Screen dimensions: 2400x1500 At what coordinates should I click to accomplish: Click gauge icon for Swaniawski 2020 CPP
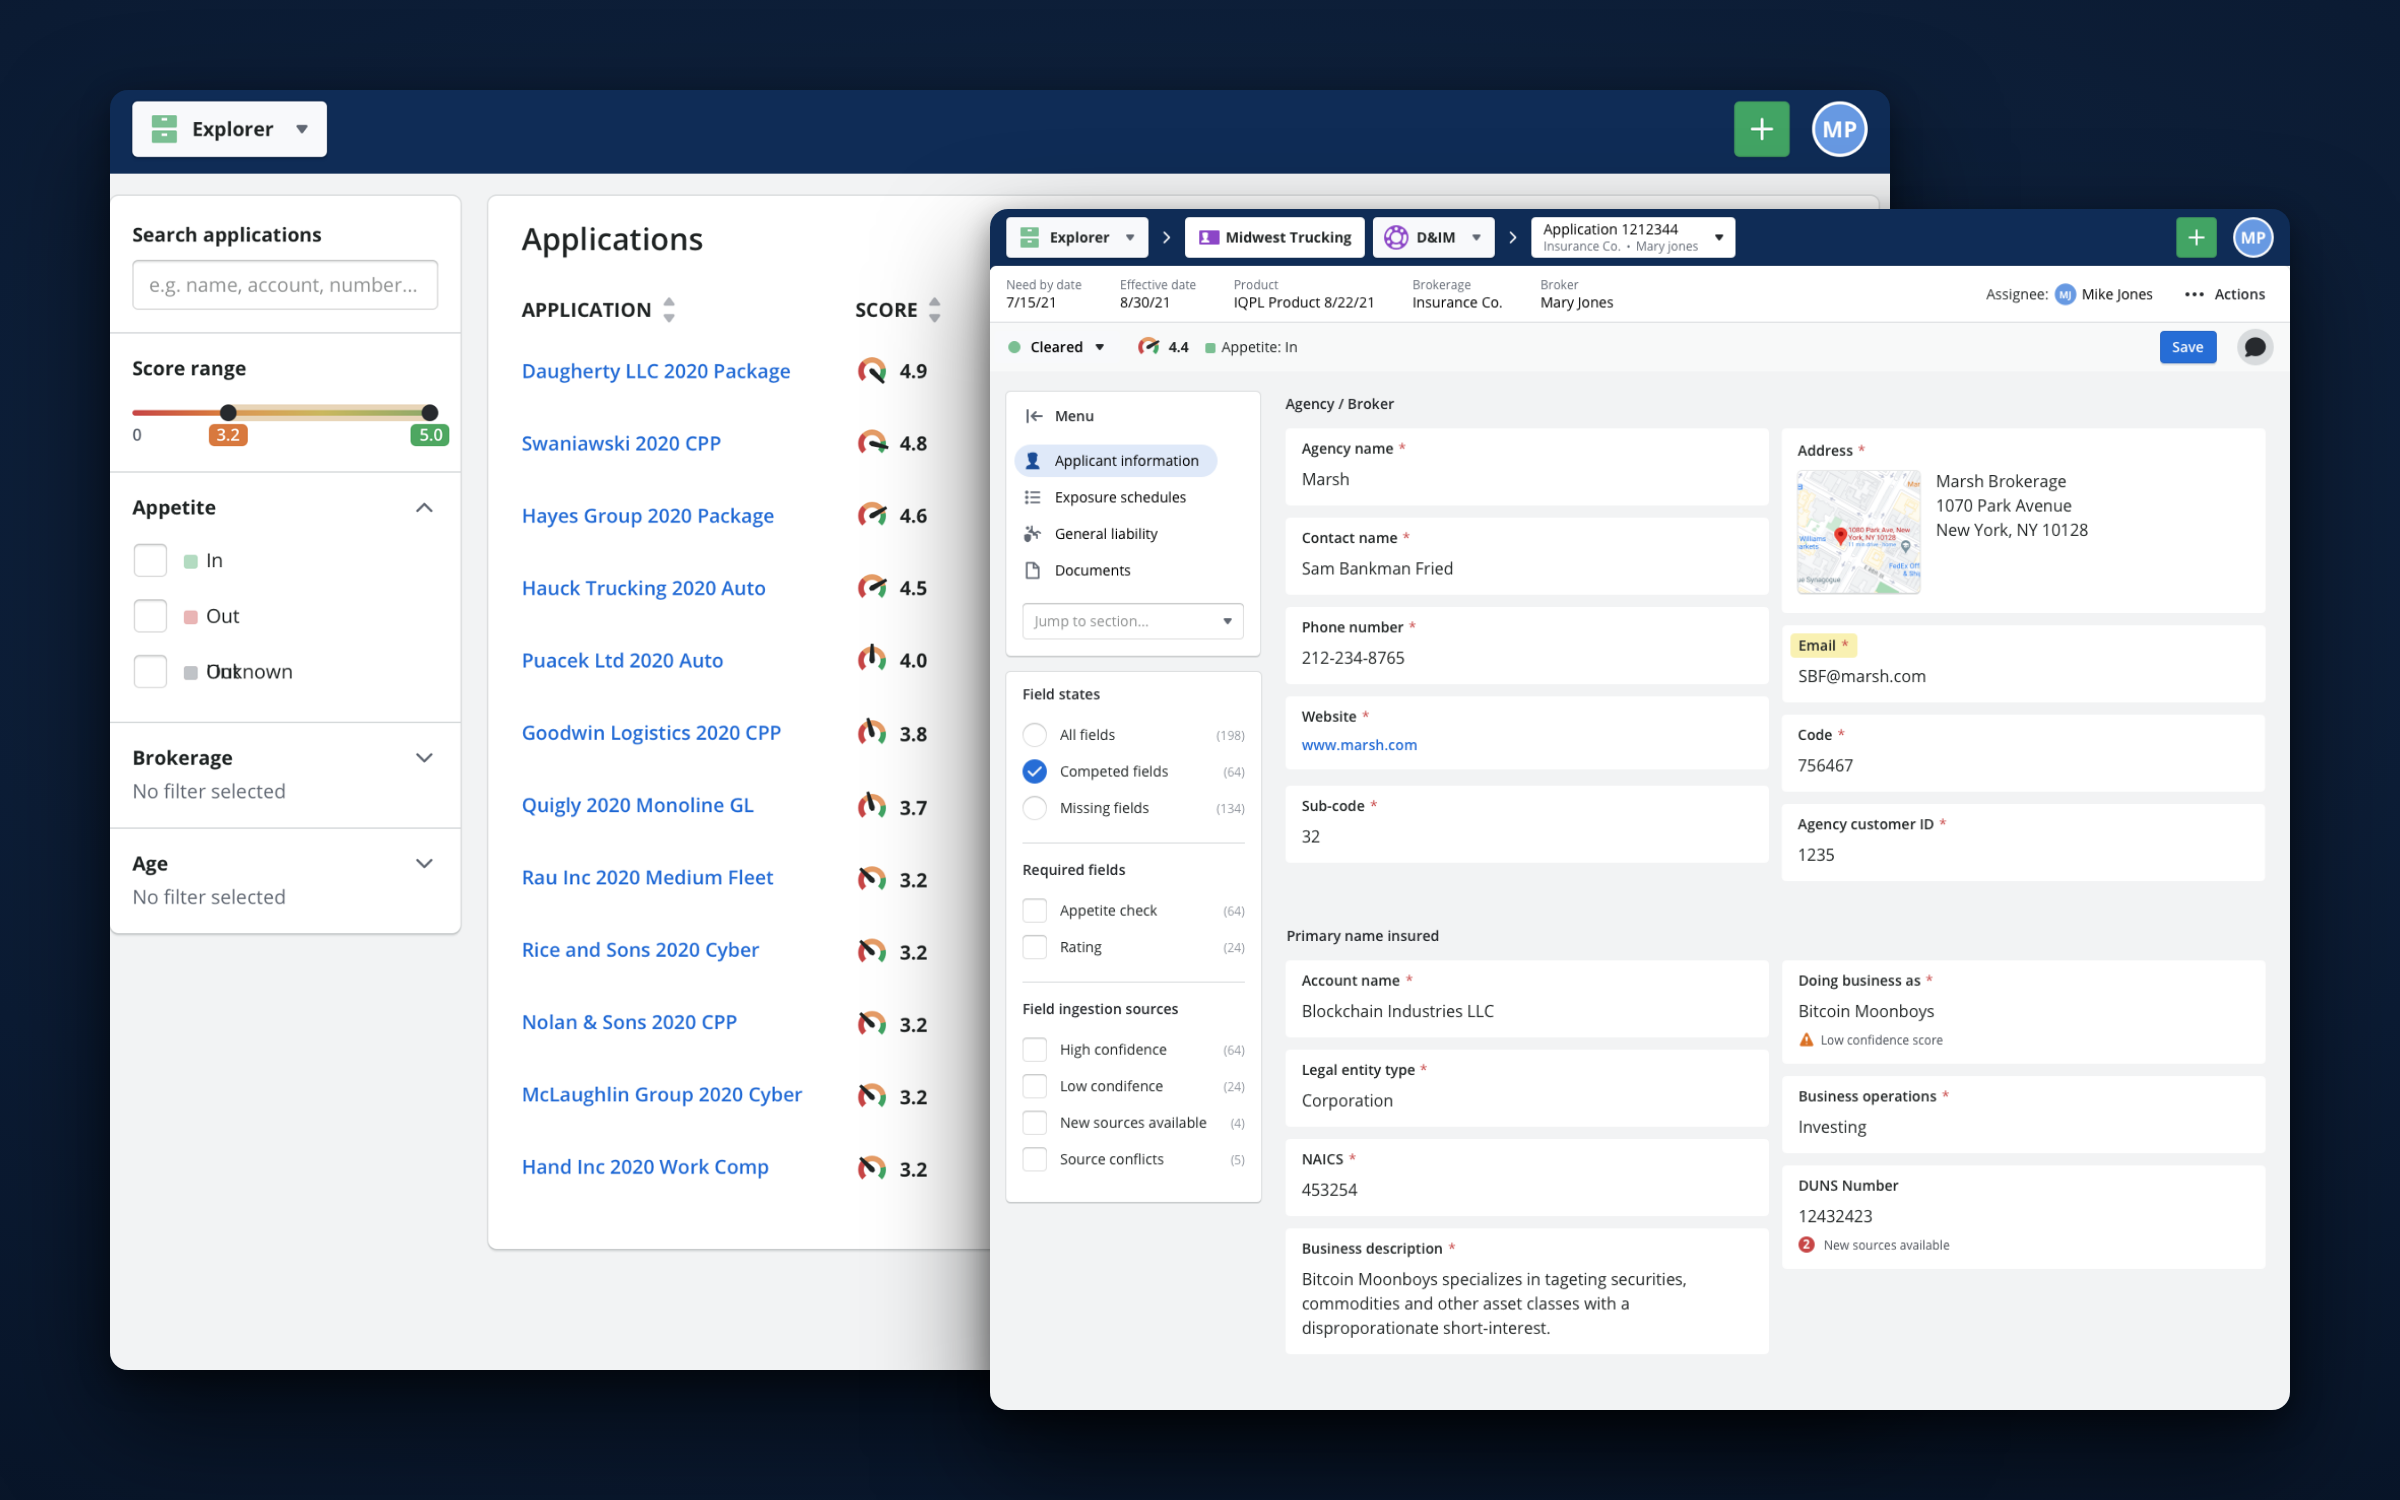click(872, 443)
